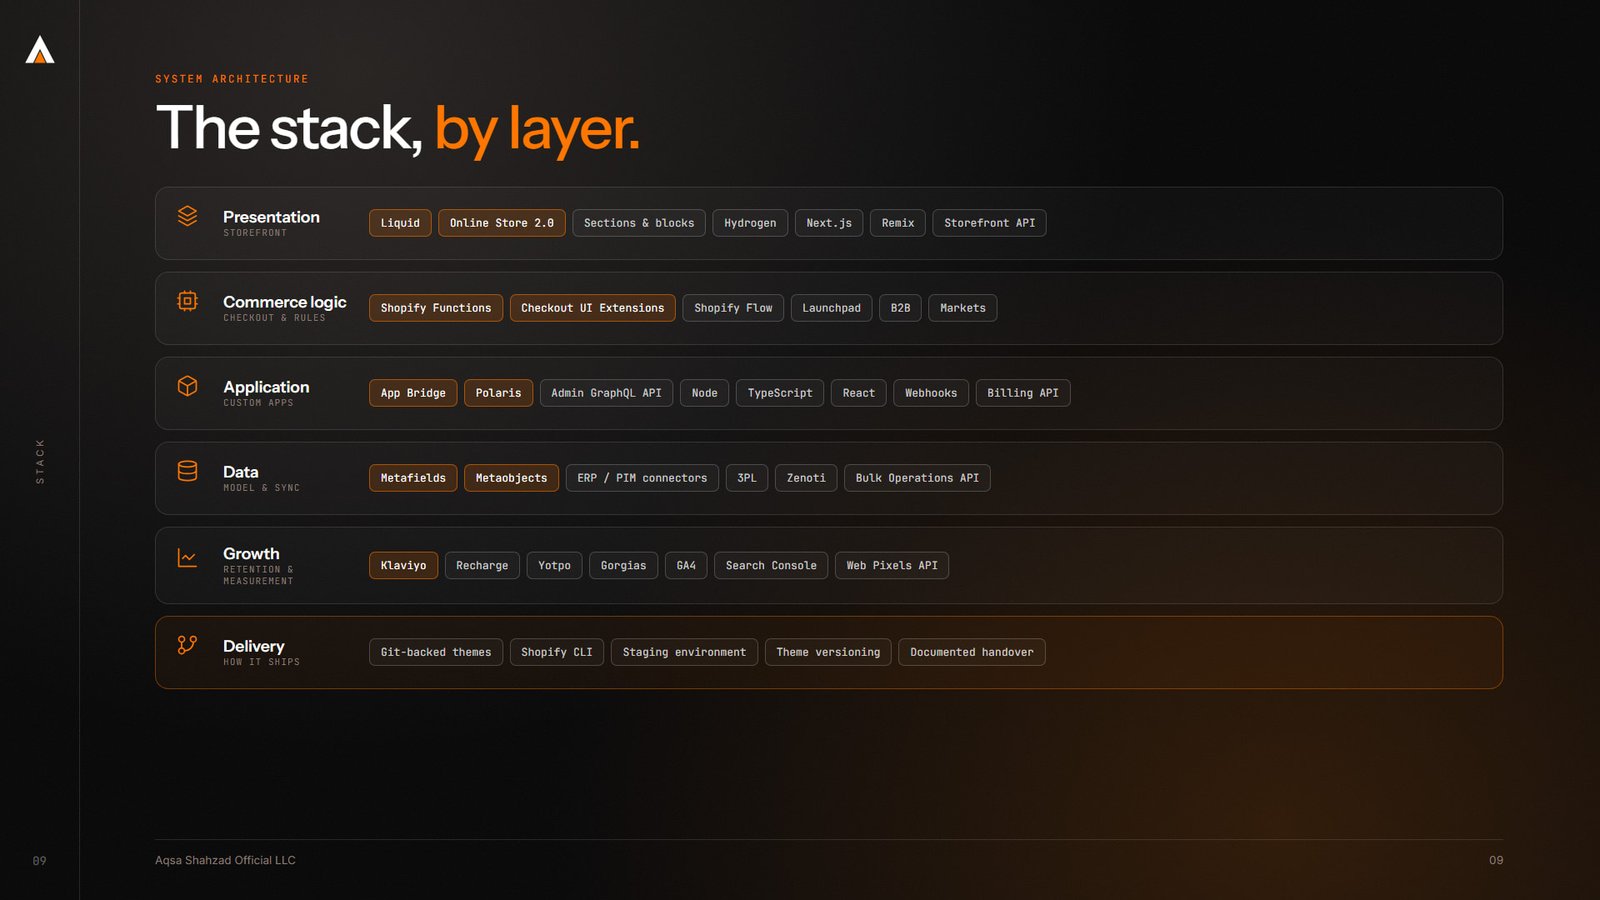1600x900 pixels.
Task: Click the Recharge tag
Action: coord(482,566)
